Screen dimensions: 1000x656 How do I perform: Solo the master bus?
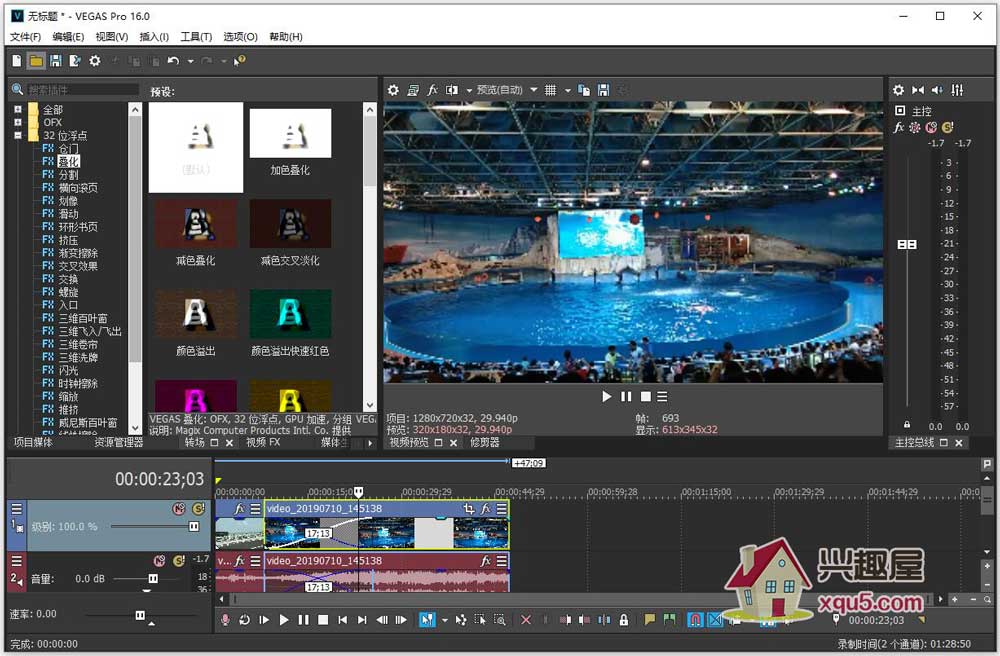948,128
